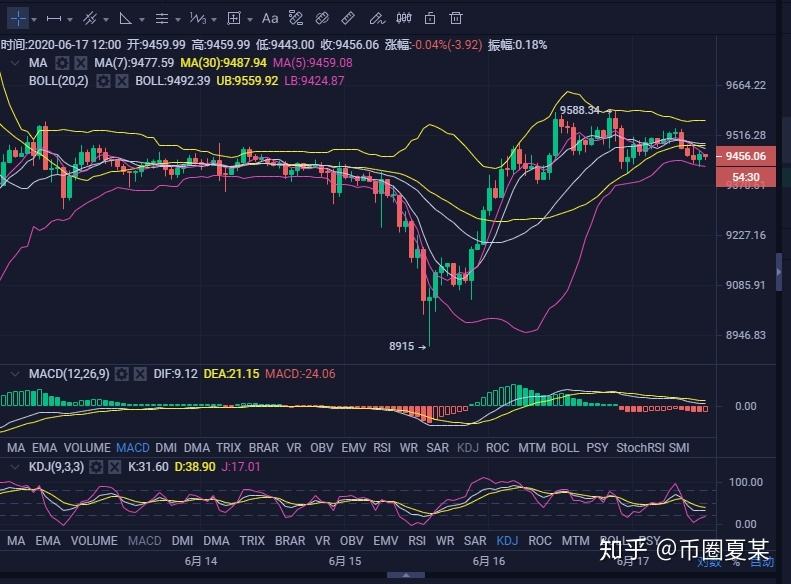Remove the MACD(12,26,9) indicator
Viewport: 791px width, 584px height.
(140, 374)
